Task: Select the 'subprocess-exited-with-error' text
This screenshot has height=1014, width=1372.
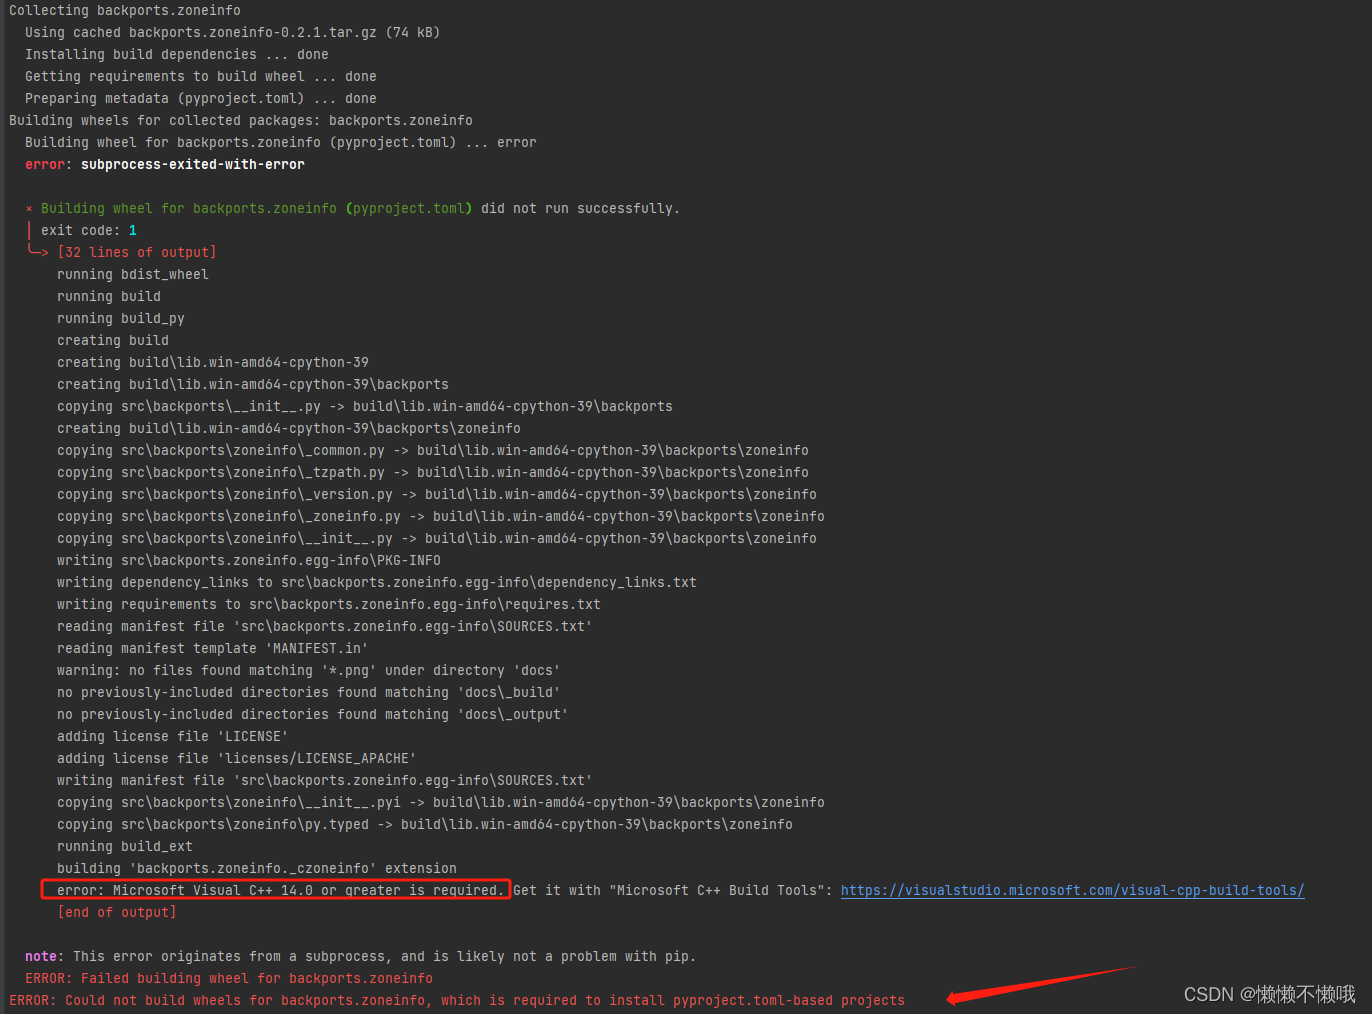Action: coord(192,163)
